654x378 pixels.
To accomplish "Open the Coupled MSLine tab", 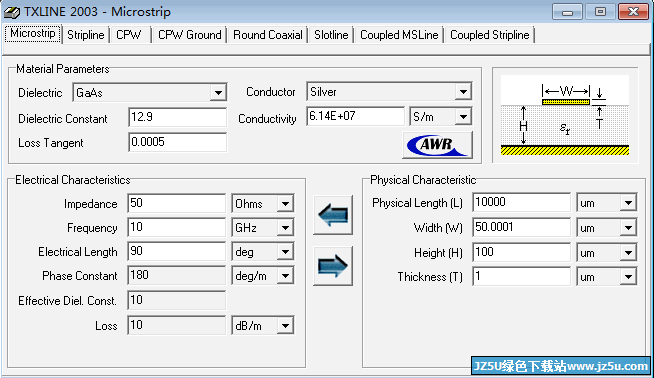I will pyautogui.click(x=399, y=35).
